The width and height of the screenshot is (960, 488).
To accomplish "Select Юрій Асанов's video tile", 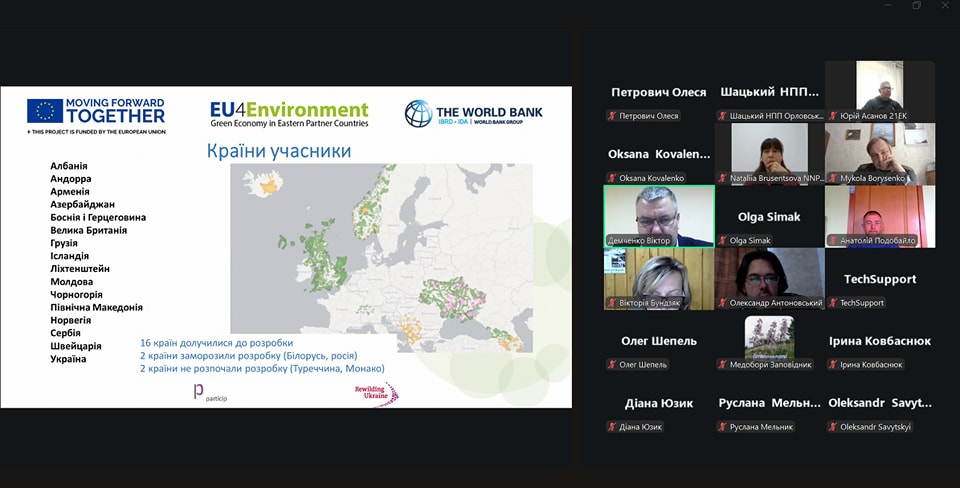I will (x=880, y=88).
